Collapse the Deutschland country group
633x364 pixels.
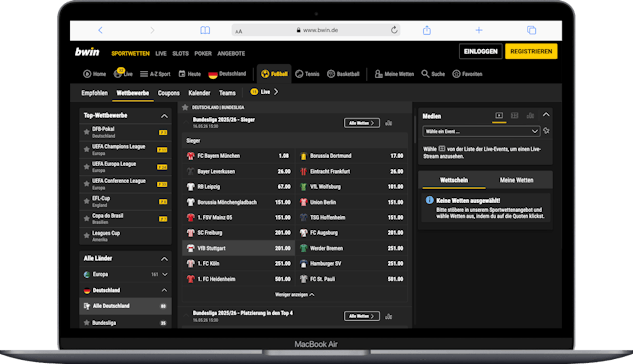tap(164, 290)
